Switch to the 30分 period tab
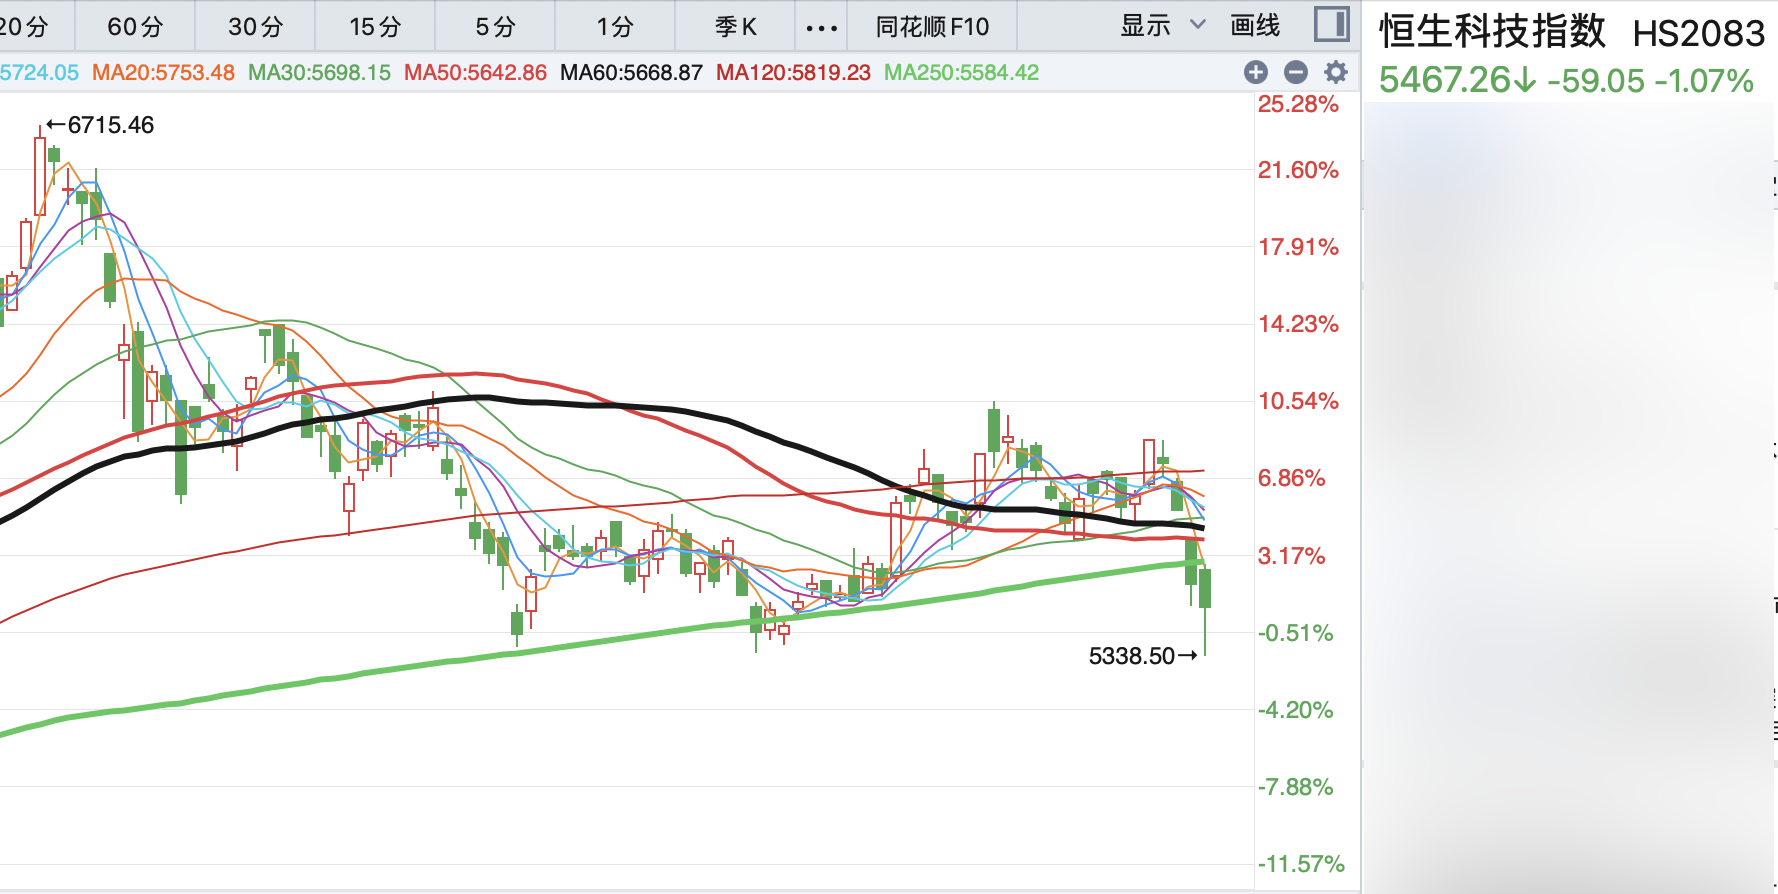Viewport: 1778px width, 894px height. click(x=255, y=27)
